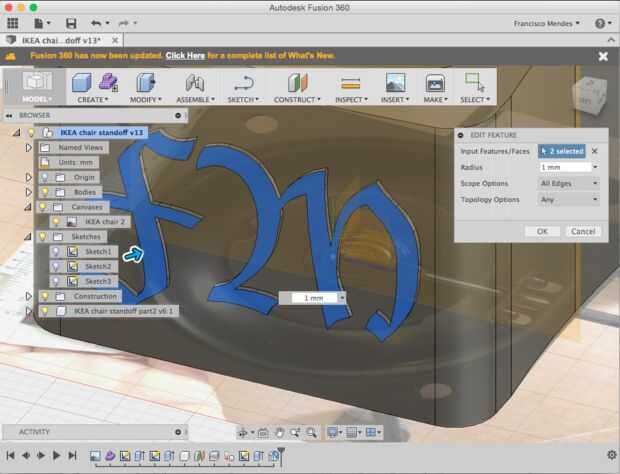Jump to timeline beginning
The width and height of the screenshot is (620, 474).
(11, 455)
